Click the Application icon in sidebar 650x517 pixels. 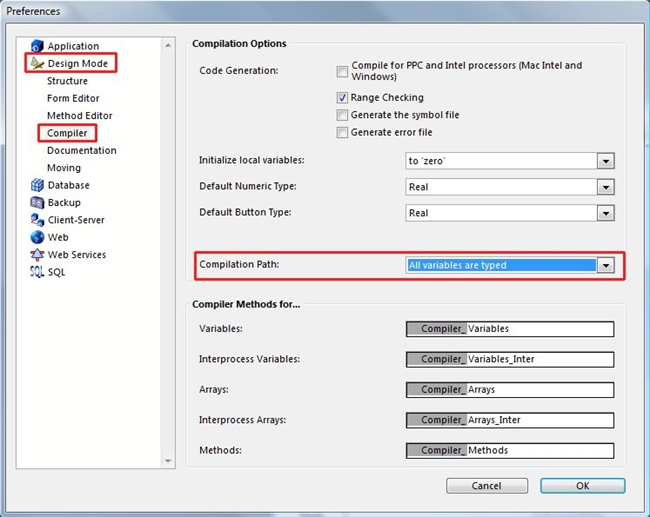click(37, 46)
